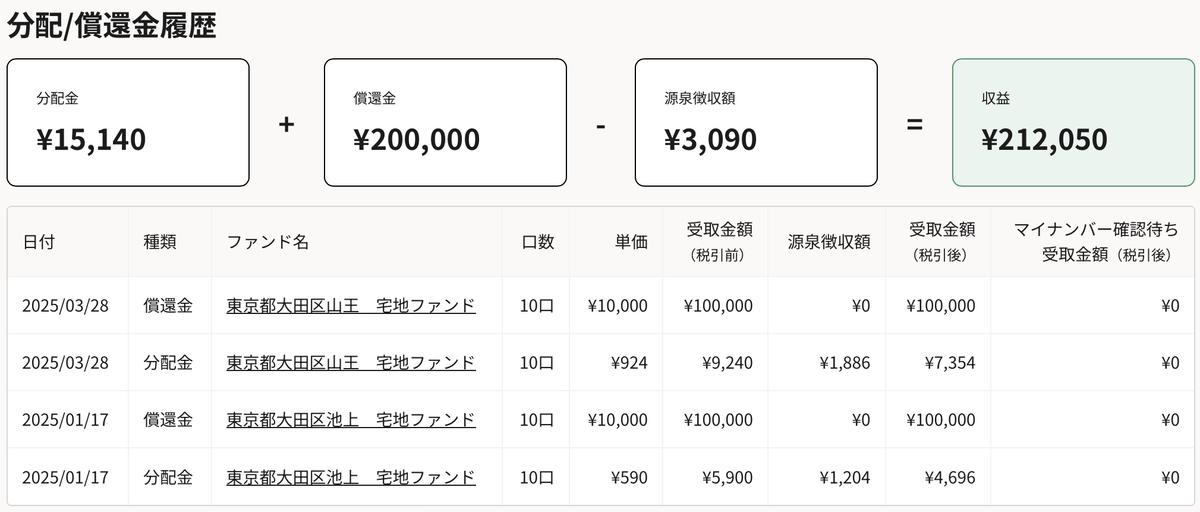
Task: Click the 受取金額(税引前) column header
Action: click(x=719, y=242)
